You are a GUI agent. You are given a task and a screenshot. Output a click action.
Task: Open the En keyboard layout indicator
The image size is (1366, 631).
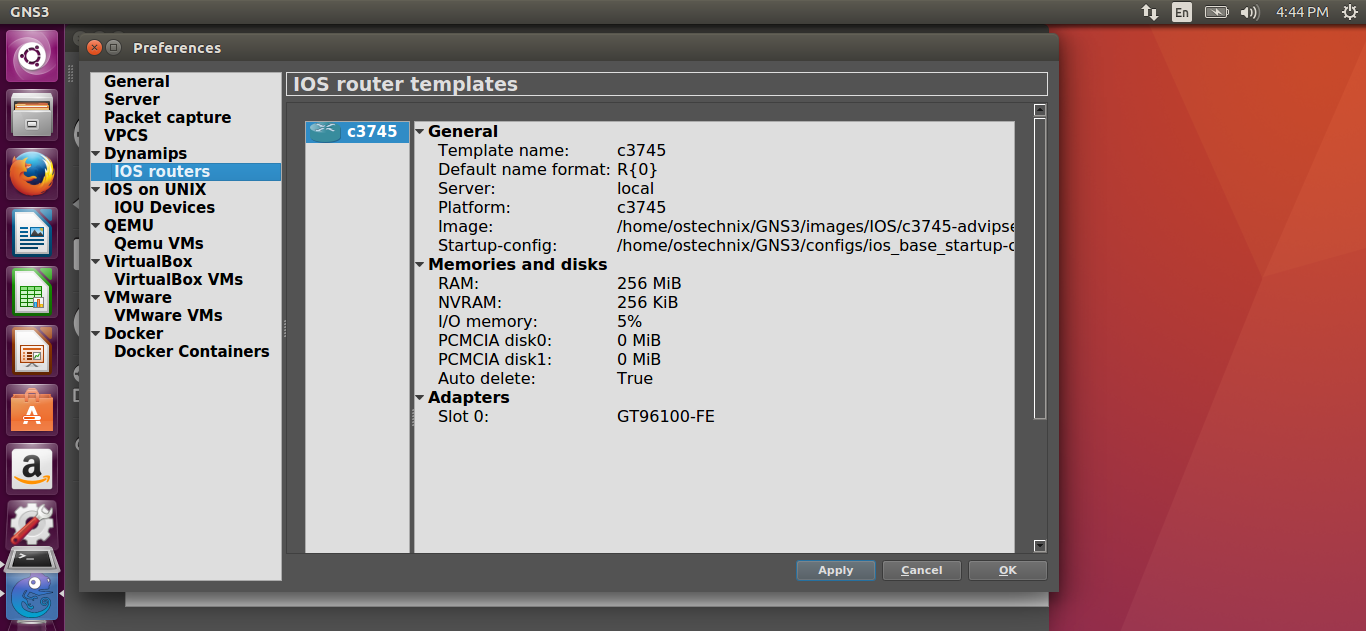click(1182, 12)
